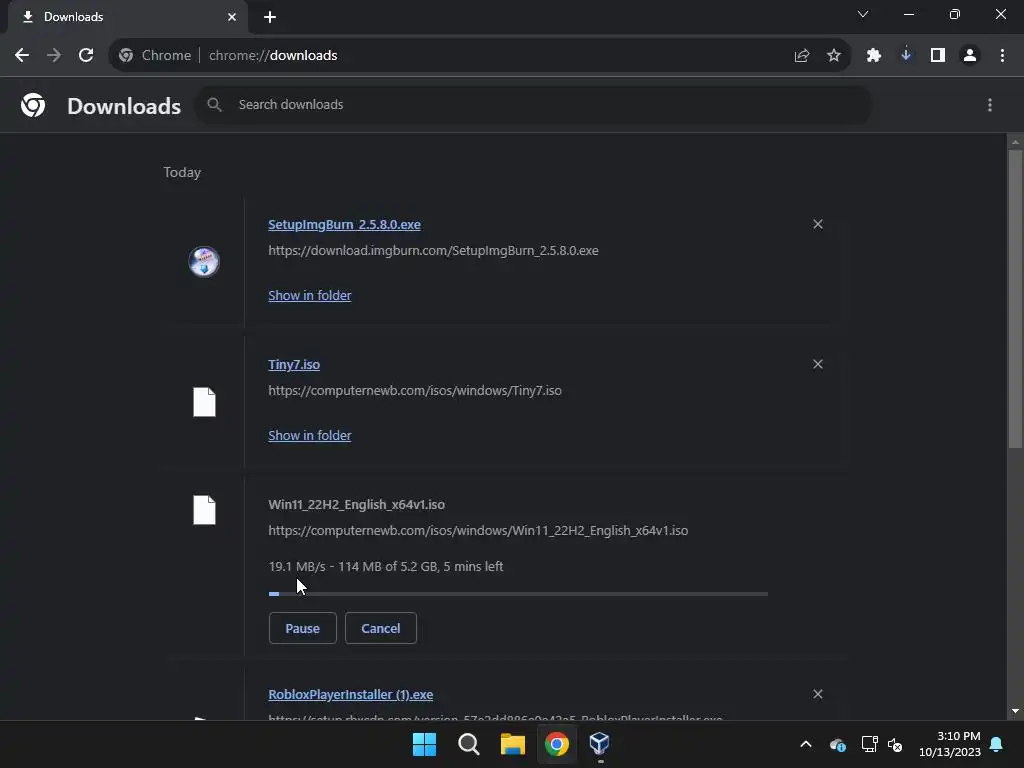Click the Chrome logo beside Downloads heading
Viewport: 1024px width, 768px height.
click(33, 105)
